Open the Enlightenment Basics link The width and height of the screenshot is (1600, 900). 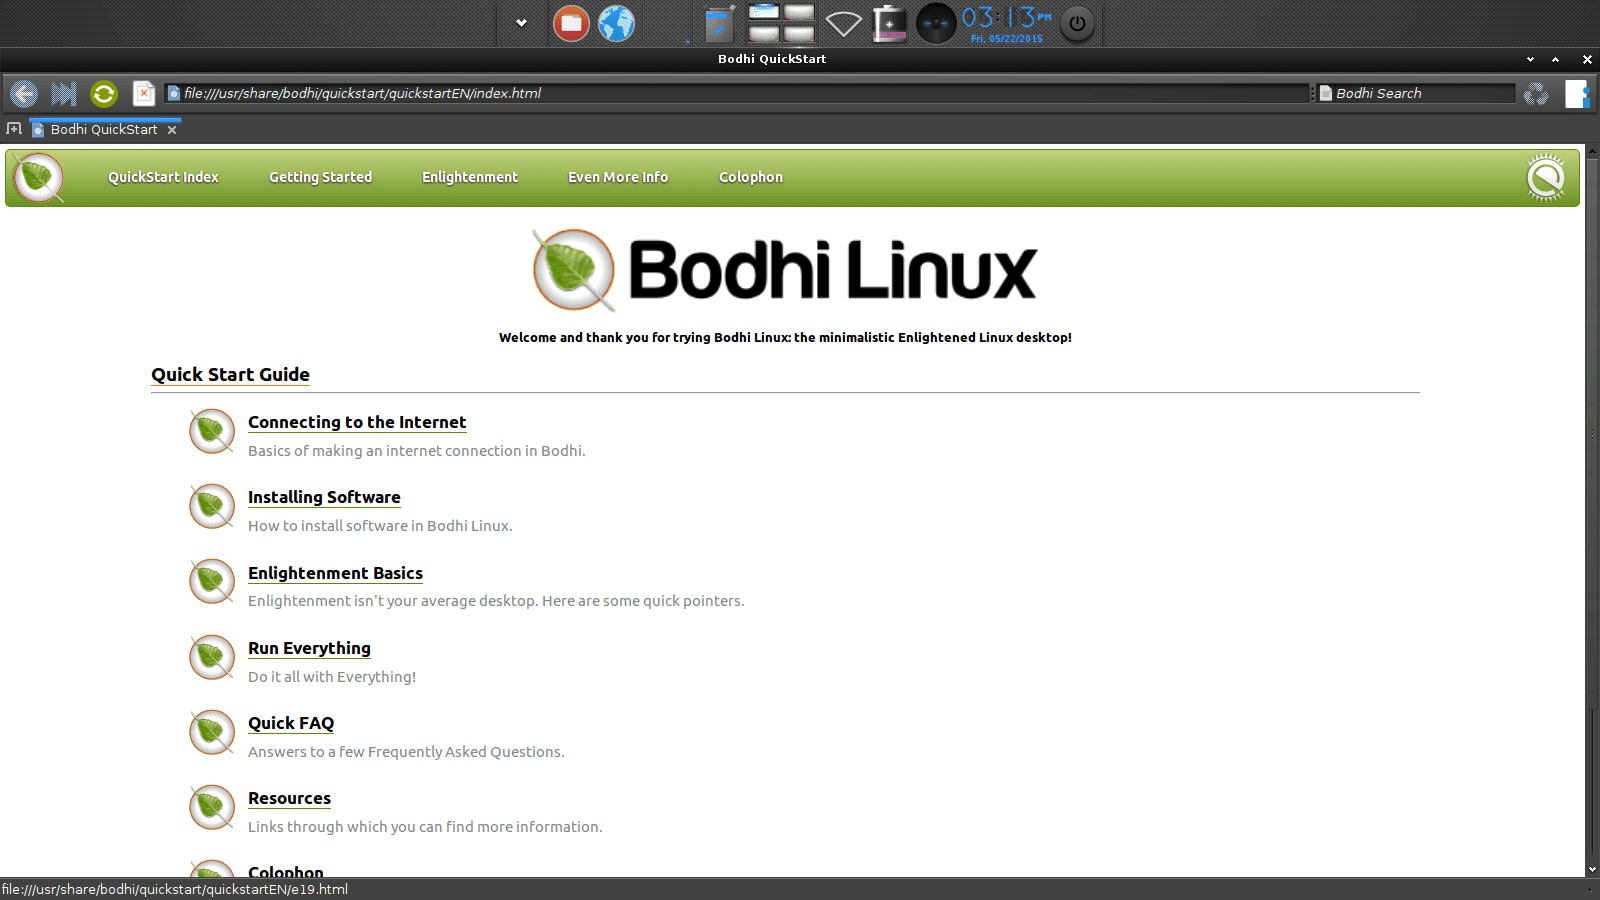(x=335, y=573)
